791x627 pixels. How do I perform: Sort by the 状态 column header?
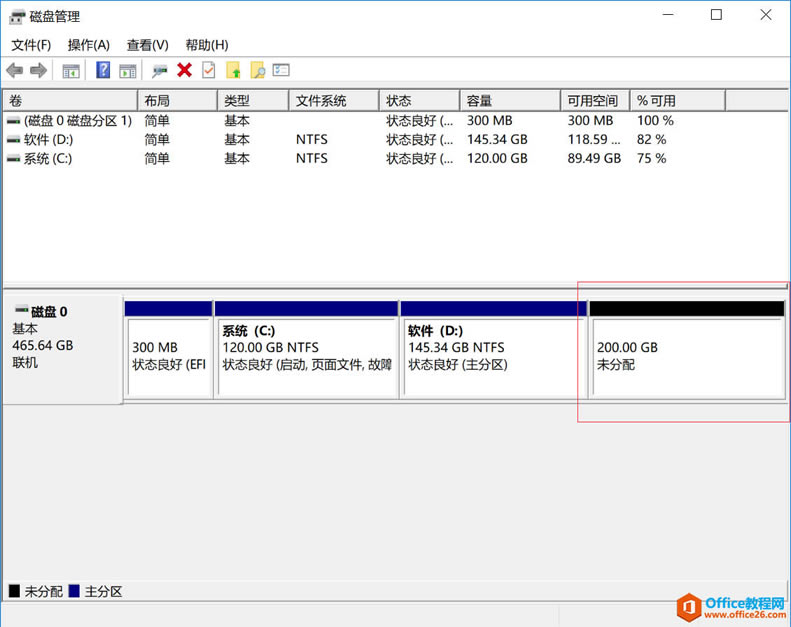420,100
